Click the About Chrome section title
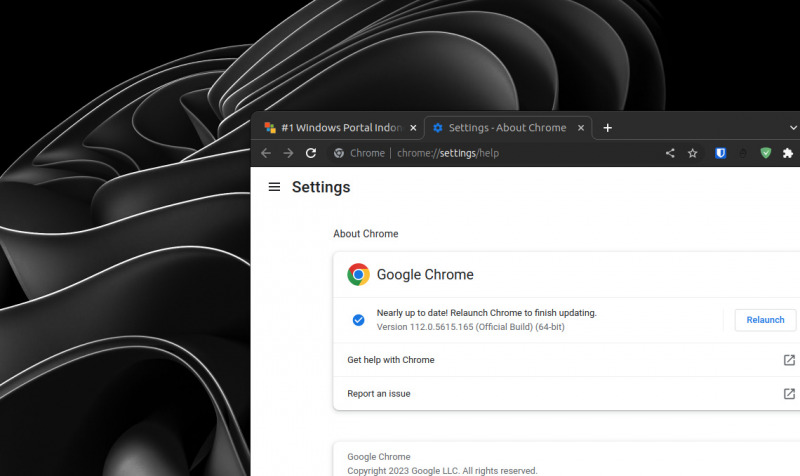Image resolution: width=800 pixels, height=476 pixels. pyautogui.click(x=366, y=234)
